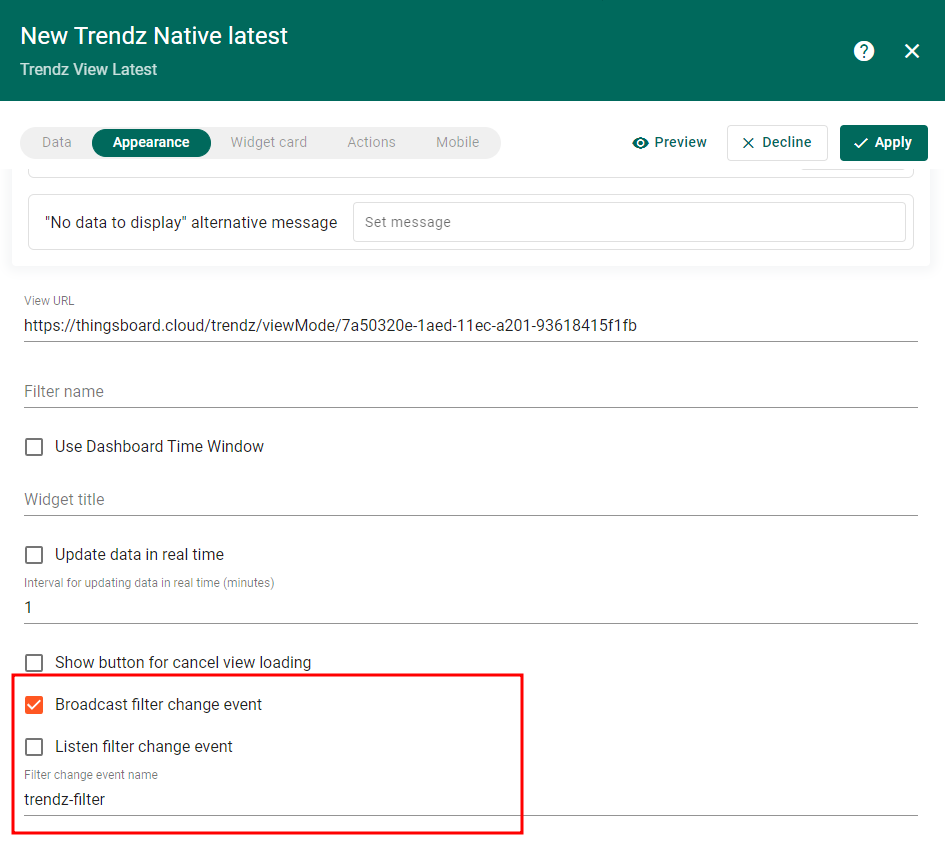Click the Filter name field
This screenshot has width=945, height=864.
[x=470, y=392]
